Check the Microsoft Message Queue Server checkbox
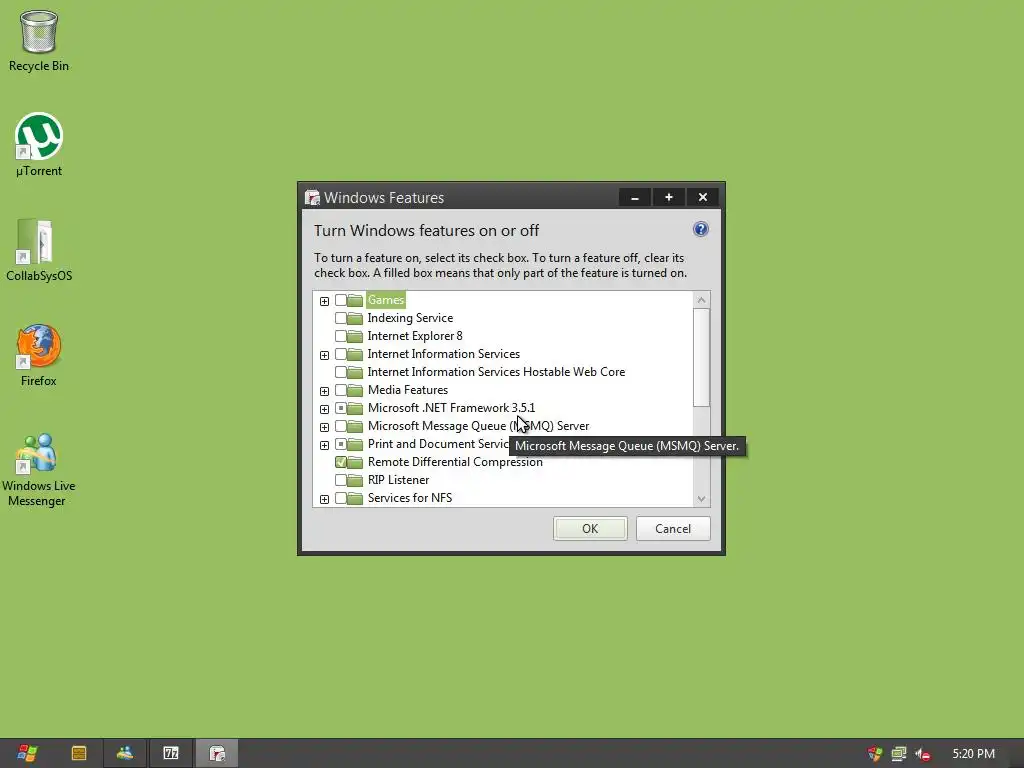Viewport: 1024px width, 768px height. point(340,426)
